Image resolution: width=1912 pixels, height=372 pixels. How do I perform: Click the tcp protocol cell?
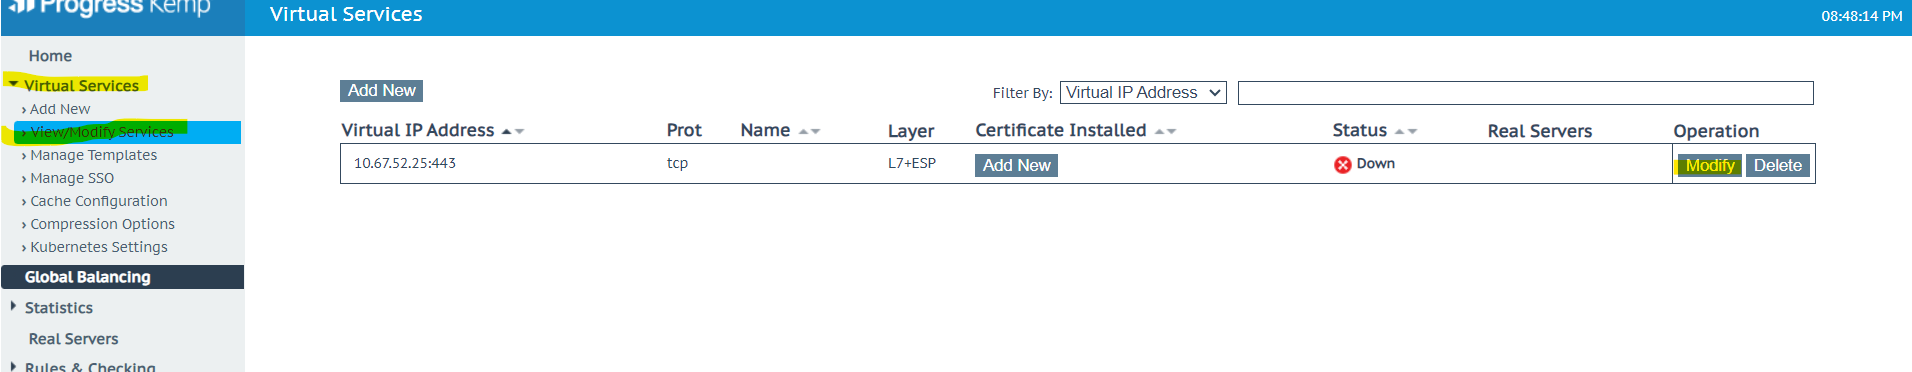tap(677, 163)
